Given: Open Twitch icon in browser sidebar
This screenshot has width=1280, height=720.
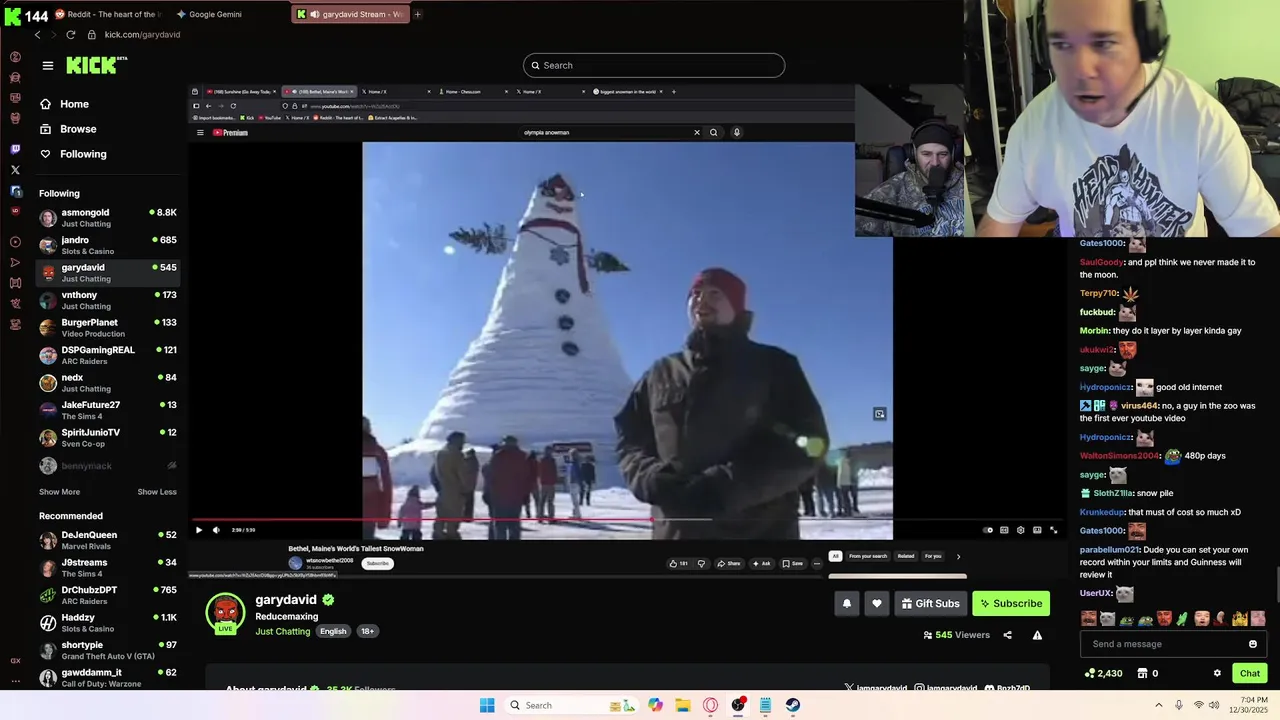Looking at the screenshot, I should (x=15, y=150).
